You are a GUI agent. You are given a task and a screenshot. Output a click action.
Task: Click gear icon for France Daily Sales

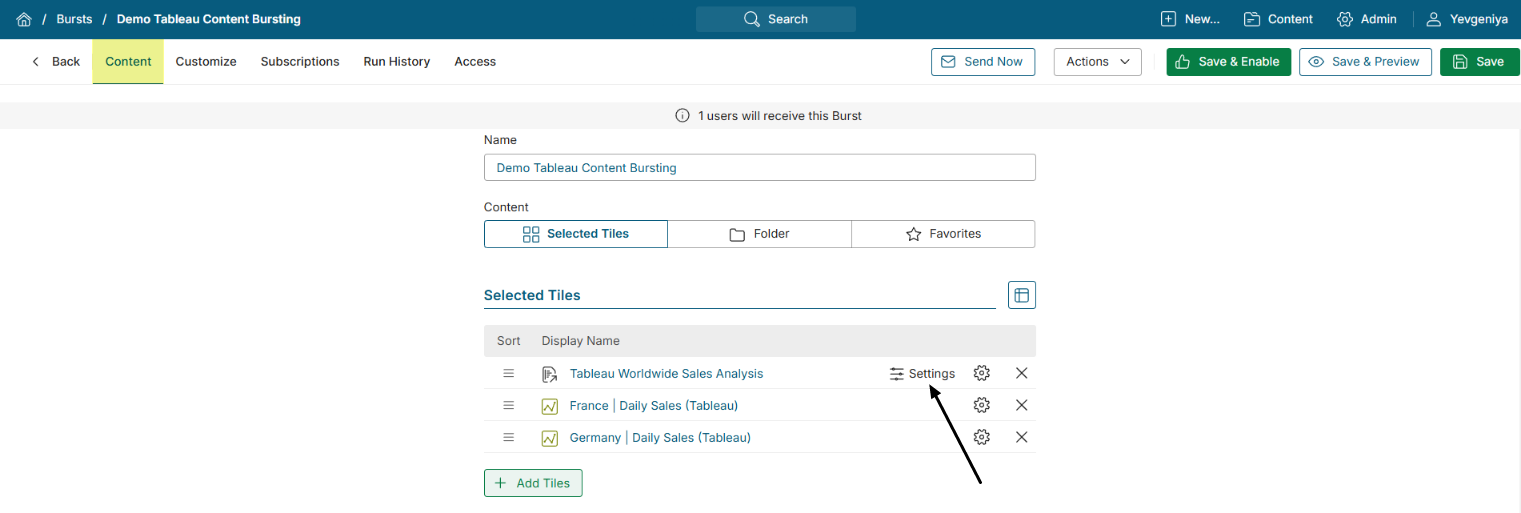982,405
